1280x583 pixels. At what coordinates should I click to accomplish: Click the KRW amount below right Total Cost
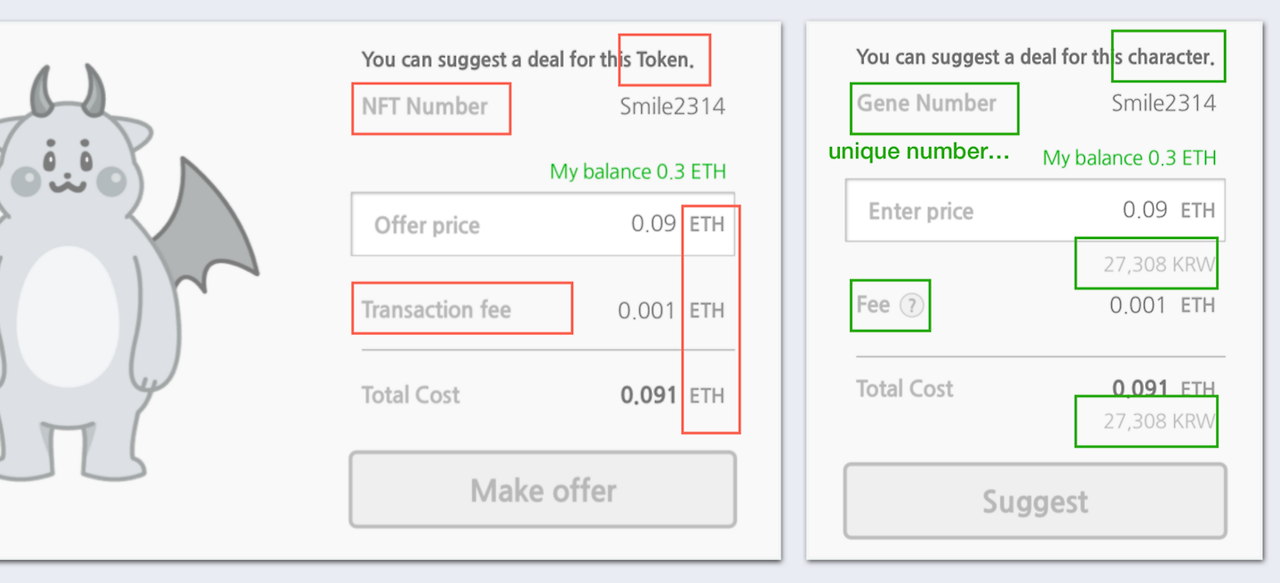[1159, 421]
